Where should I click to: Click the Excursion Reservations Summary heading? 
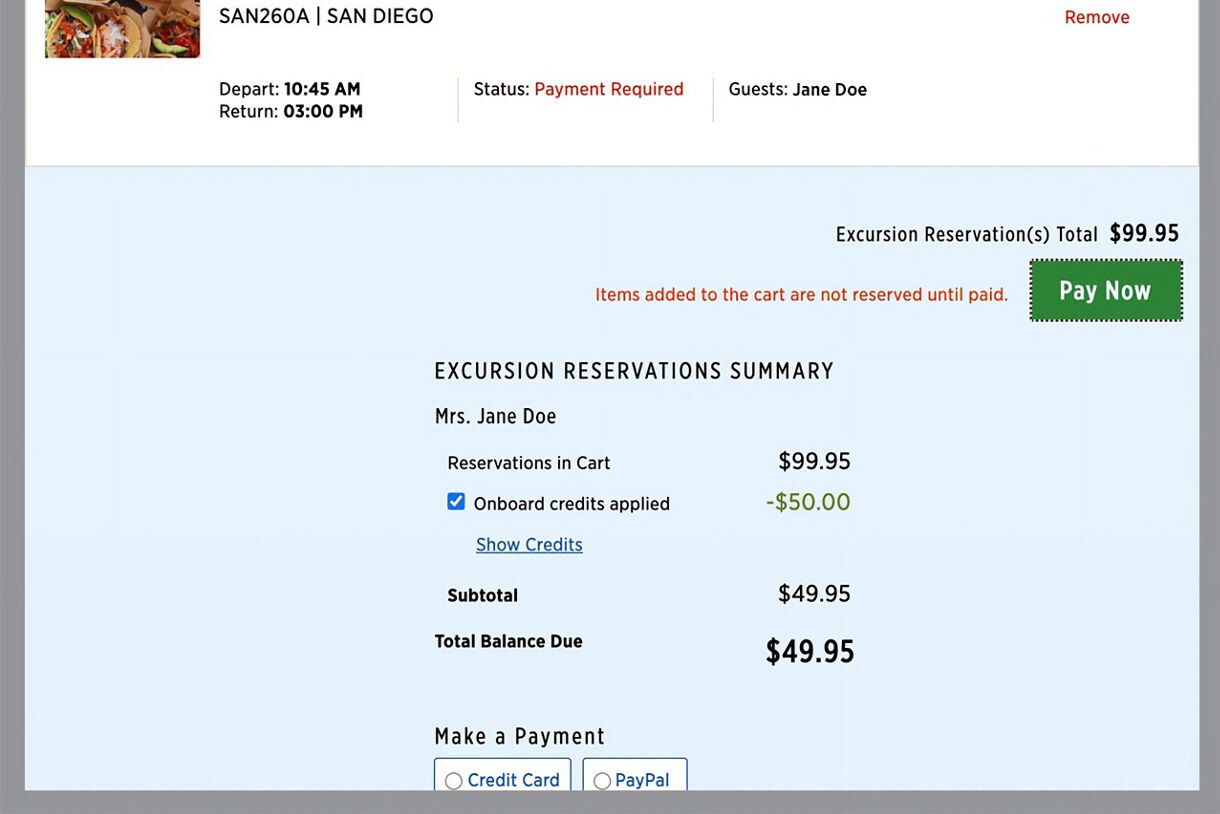tap(634, 371)
